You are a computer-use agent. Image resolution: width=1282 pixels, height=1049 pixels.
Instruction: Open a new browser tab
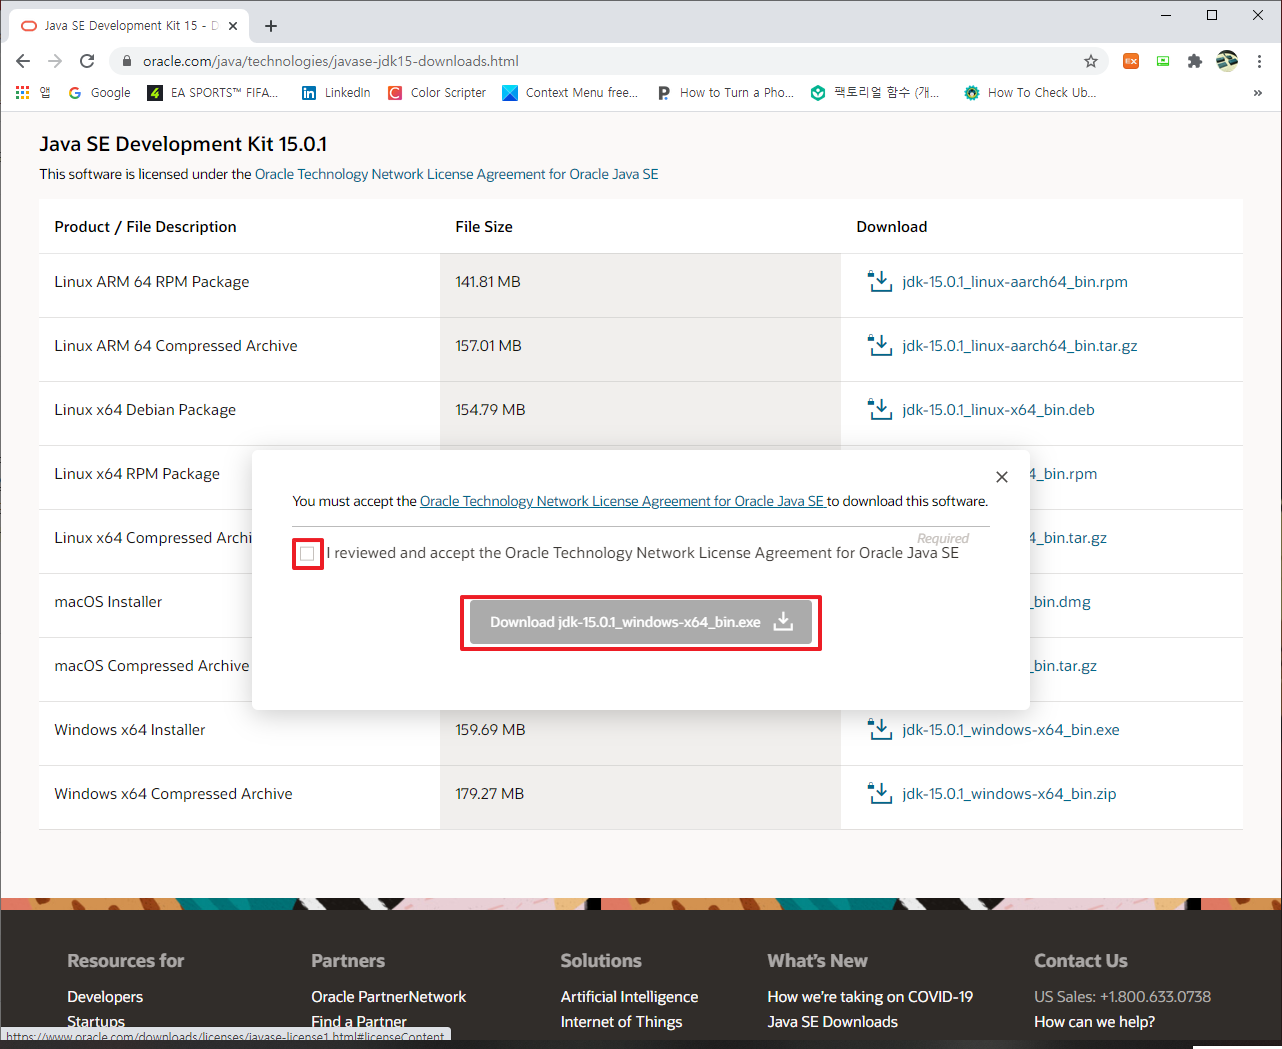pos(271,26)
